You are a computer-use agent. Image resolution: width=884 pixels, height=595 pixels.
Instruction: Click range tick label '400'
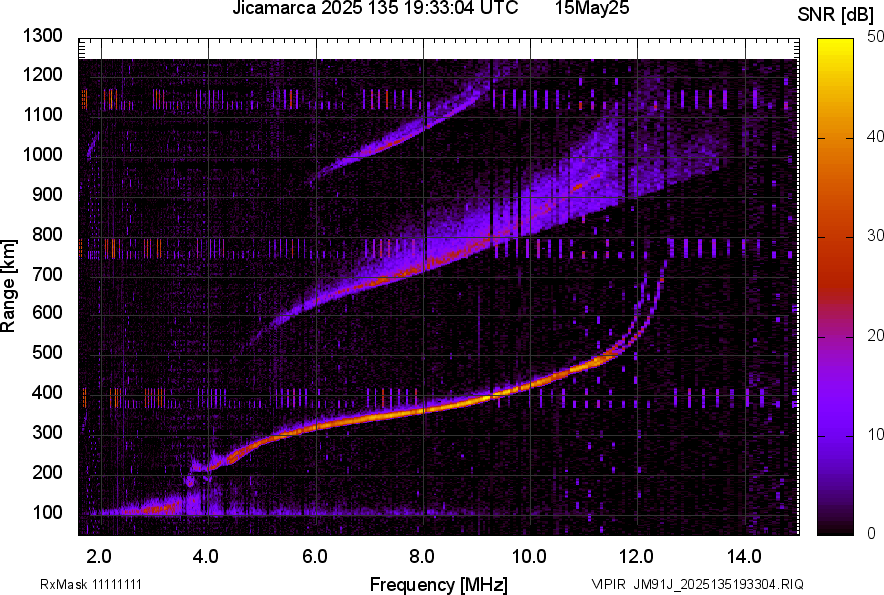[47, 392]
